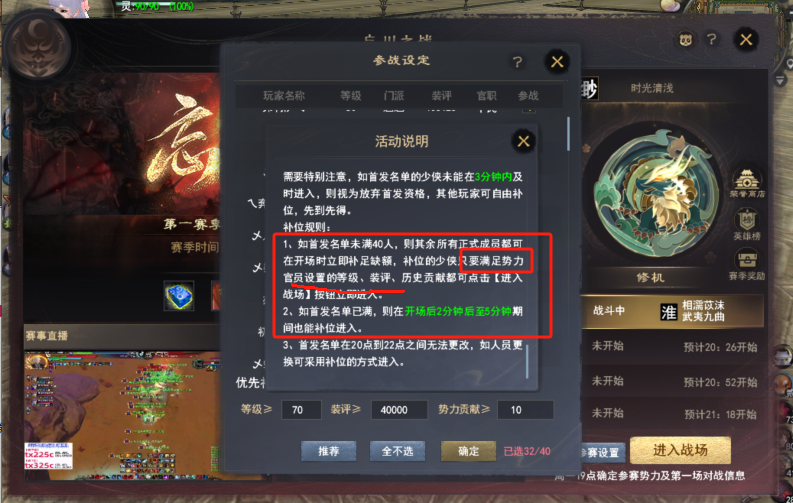Viewport: 793px width, 503px height.
Task: Click the help question mark in 参战设定
Action: [517, 62]
